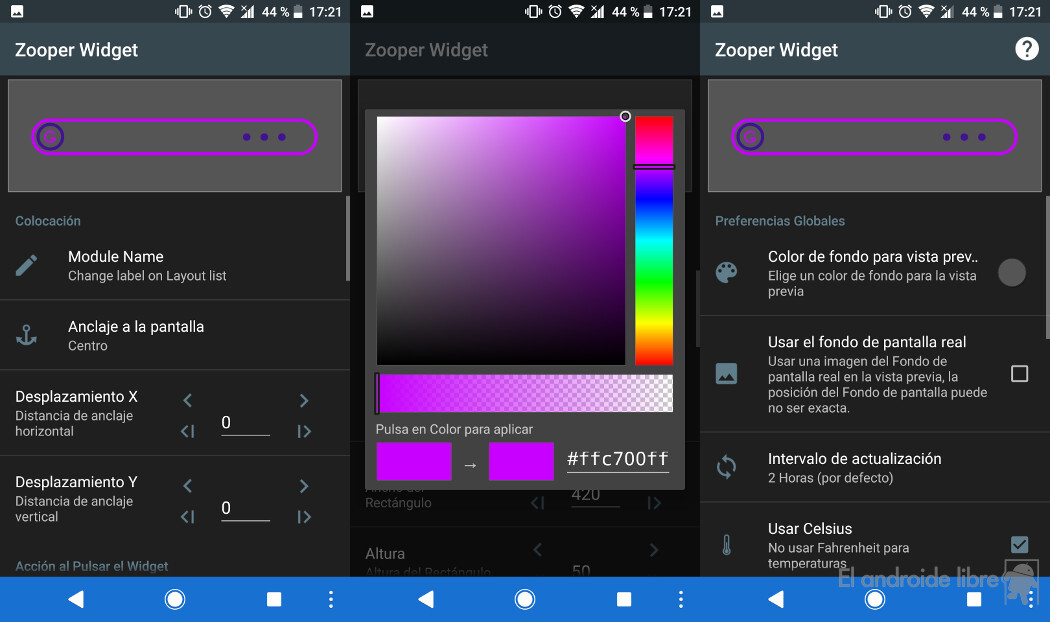The width and height of the screenshot is (1050, 622).
Task: Open the three-dot menu in the middle screen's nav bar
Action: click(681, 599)
